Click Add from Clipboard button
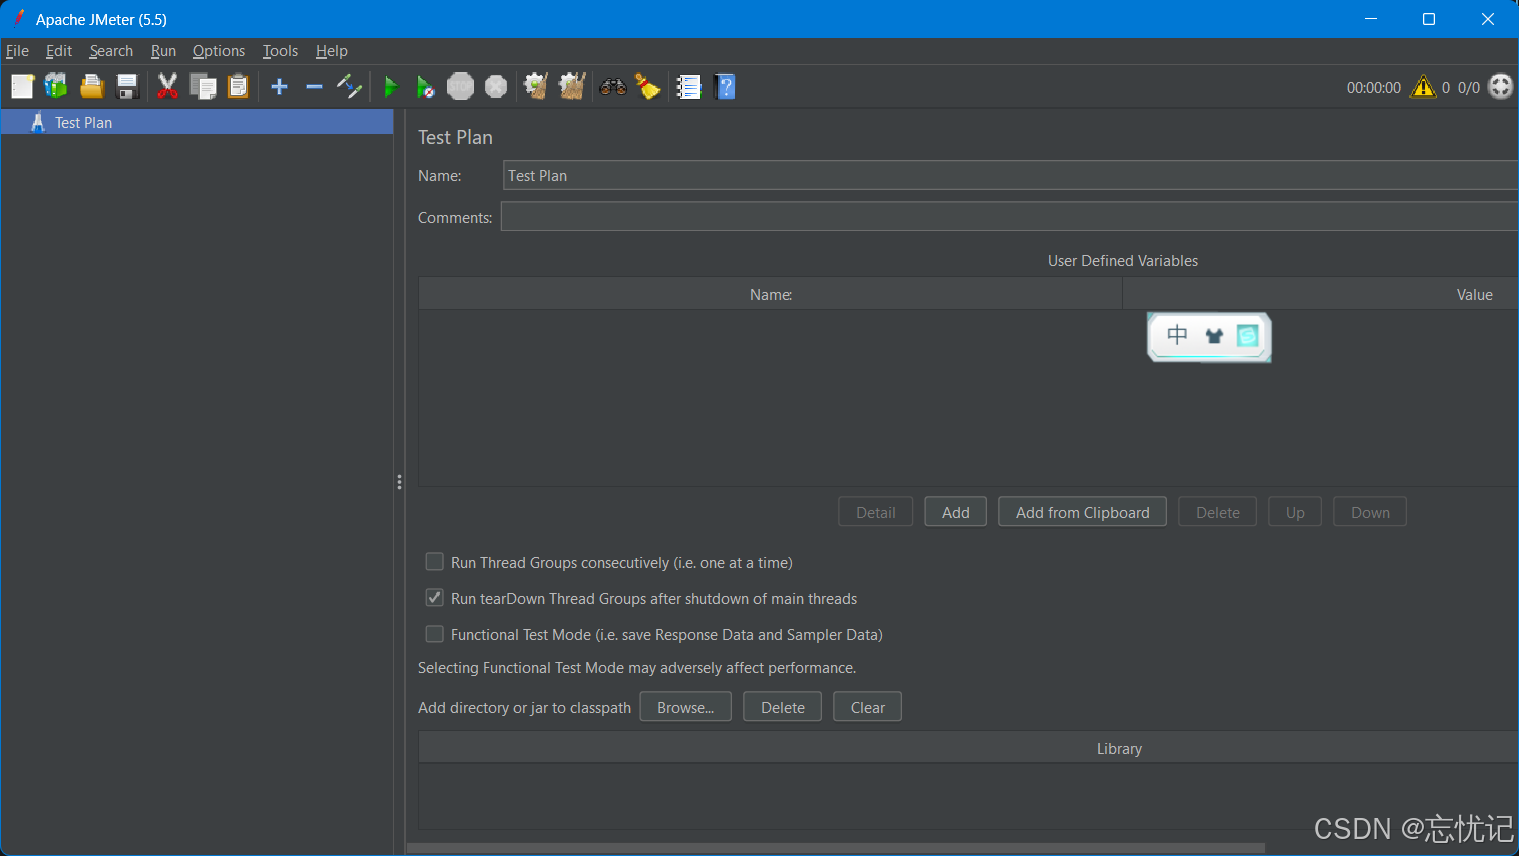Image resolution: width=1519 pixels, height=856 pixels. coord(1082,512)
